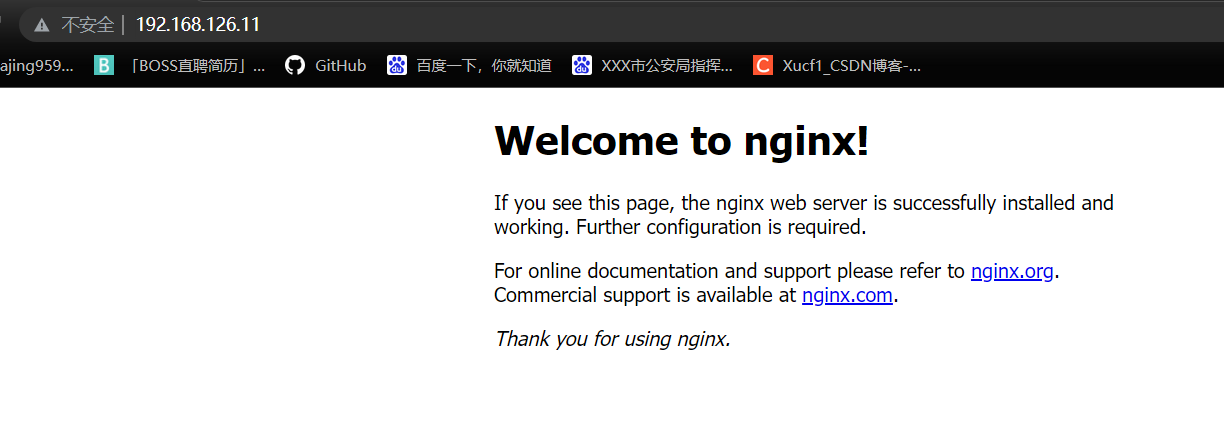Click the not-secure warning triangle icon
Image resolution: width=1224 pixels, height=448 pixels.
(41, 24)
